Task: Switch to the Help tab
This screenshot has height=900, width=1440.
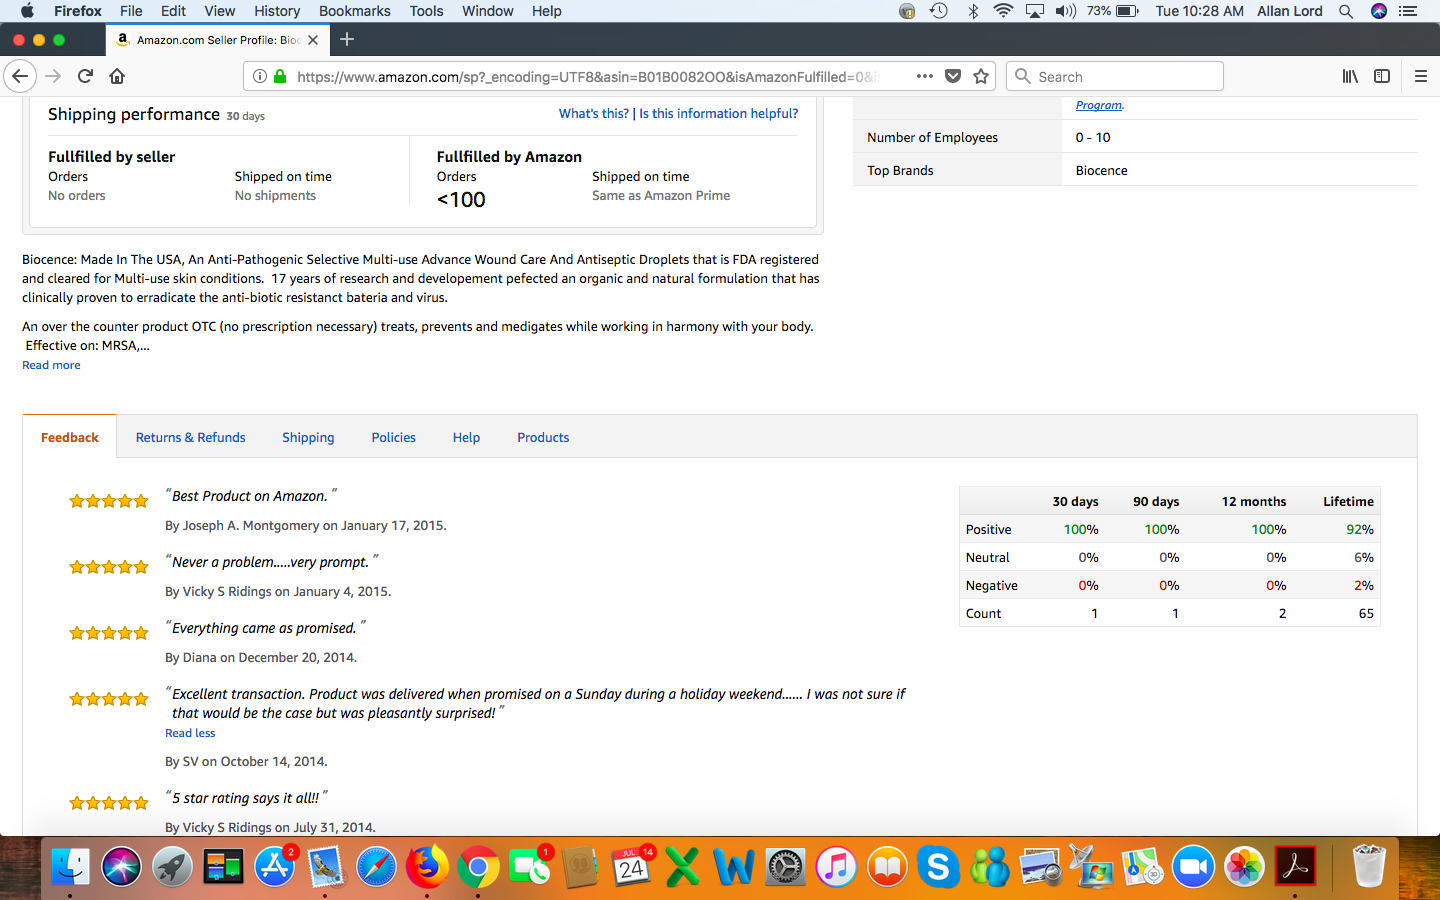Action: click(466, 437)
